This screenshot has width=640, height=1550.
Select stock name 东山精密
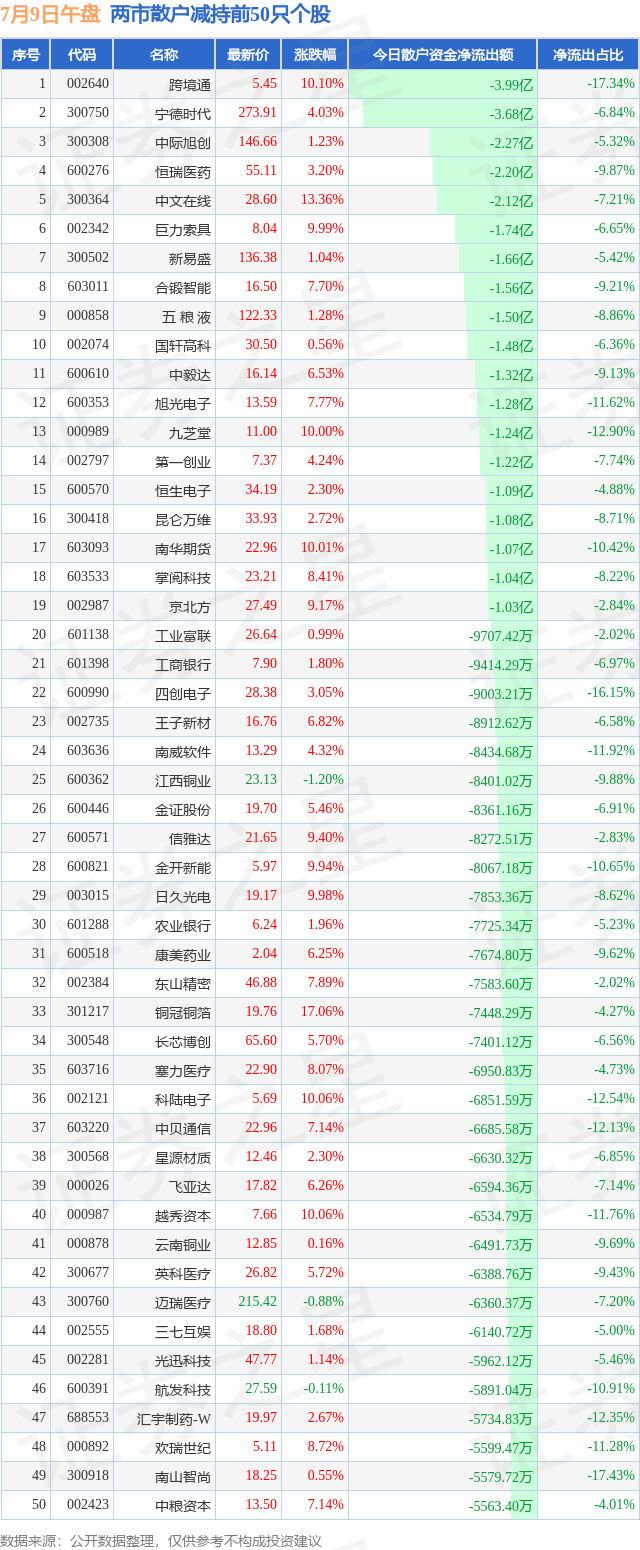point(183,984)
